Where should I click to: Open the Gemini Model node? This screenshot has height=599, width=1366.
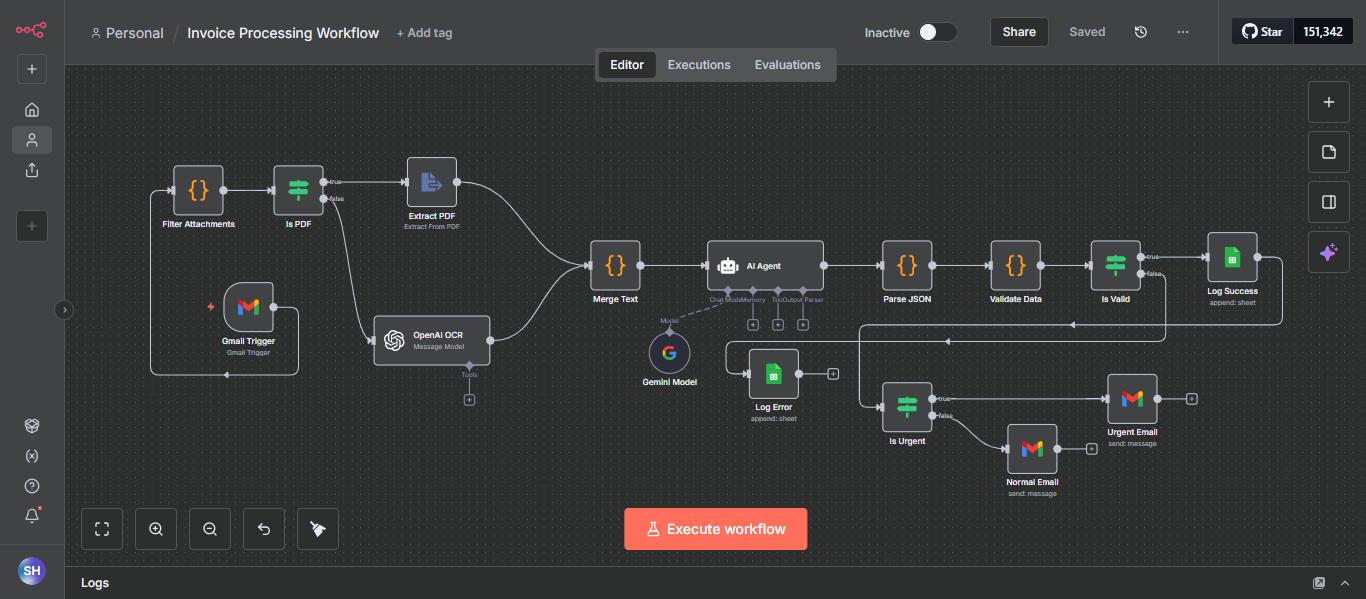pos(669,353)
